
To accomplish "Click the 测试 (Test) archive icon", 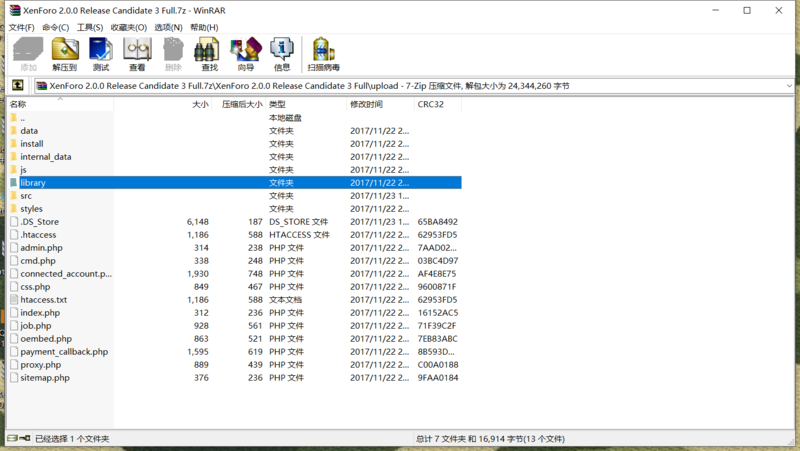I will tap(101, 54).
